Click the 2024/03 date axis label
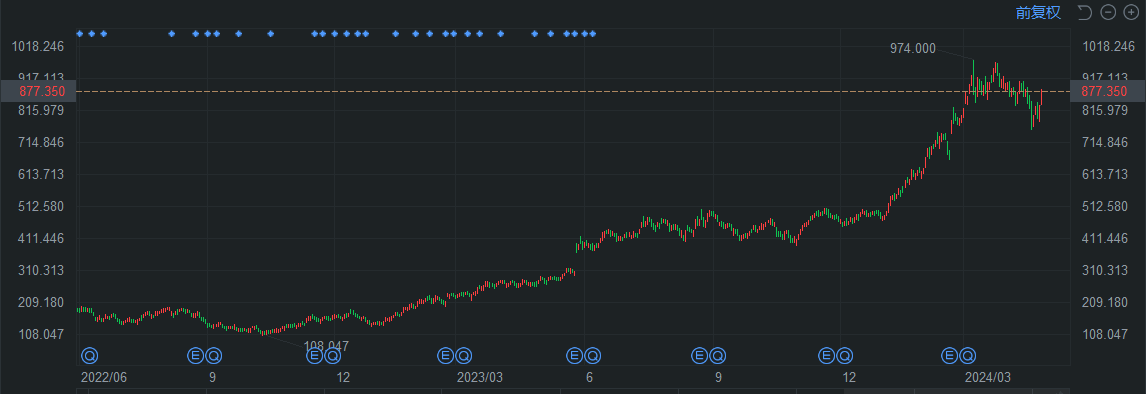This screenshot has width=1146, height=394. pyautogui.click(x=988, y=377)
